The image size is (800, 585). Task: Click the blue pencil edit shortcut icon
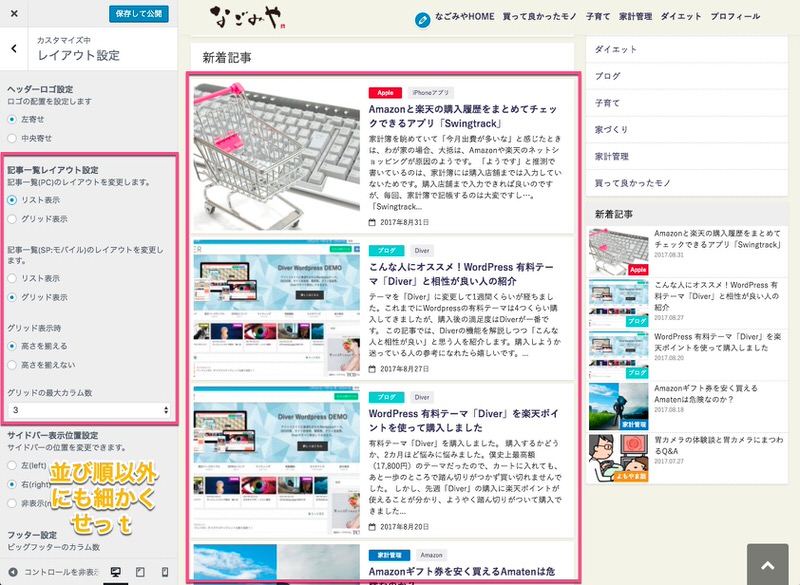click(x=423, y=19)
